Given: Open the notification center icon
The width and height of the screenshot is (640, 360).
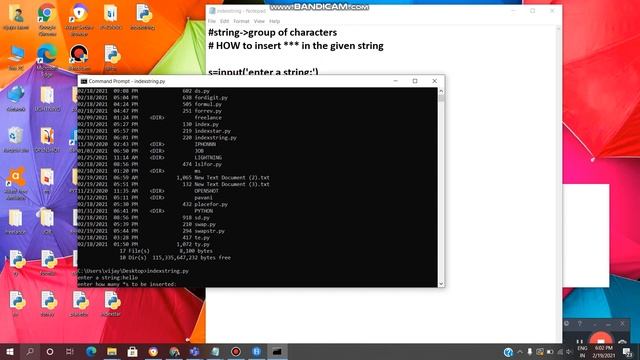Looking at the screenshot, I should point(628,352).
